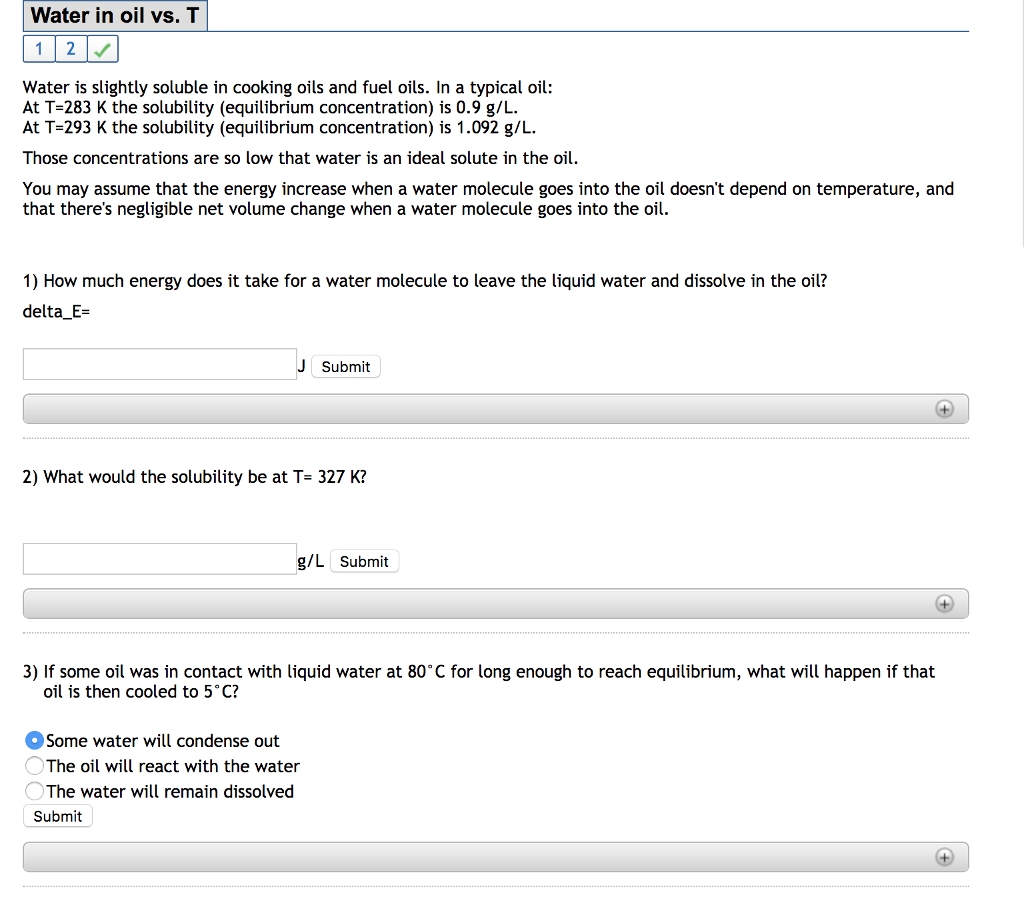Click the plus icon below the cooling question
Screen dimensions: 1024x903
click(x=943, y=857)
